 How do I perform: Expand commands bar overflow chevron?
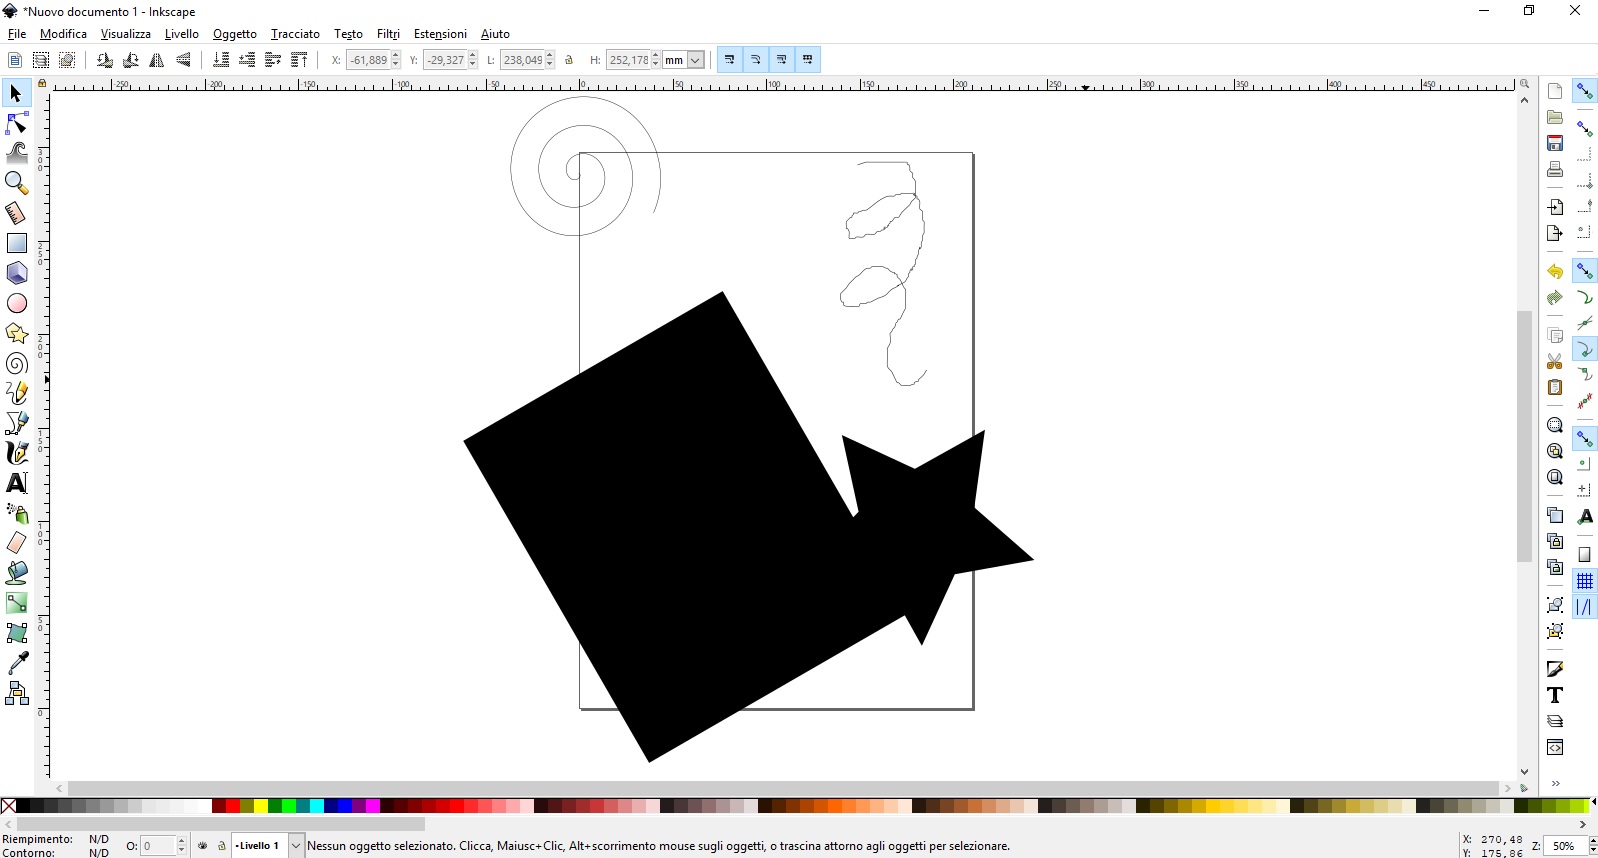pos(1556,783)
